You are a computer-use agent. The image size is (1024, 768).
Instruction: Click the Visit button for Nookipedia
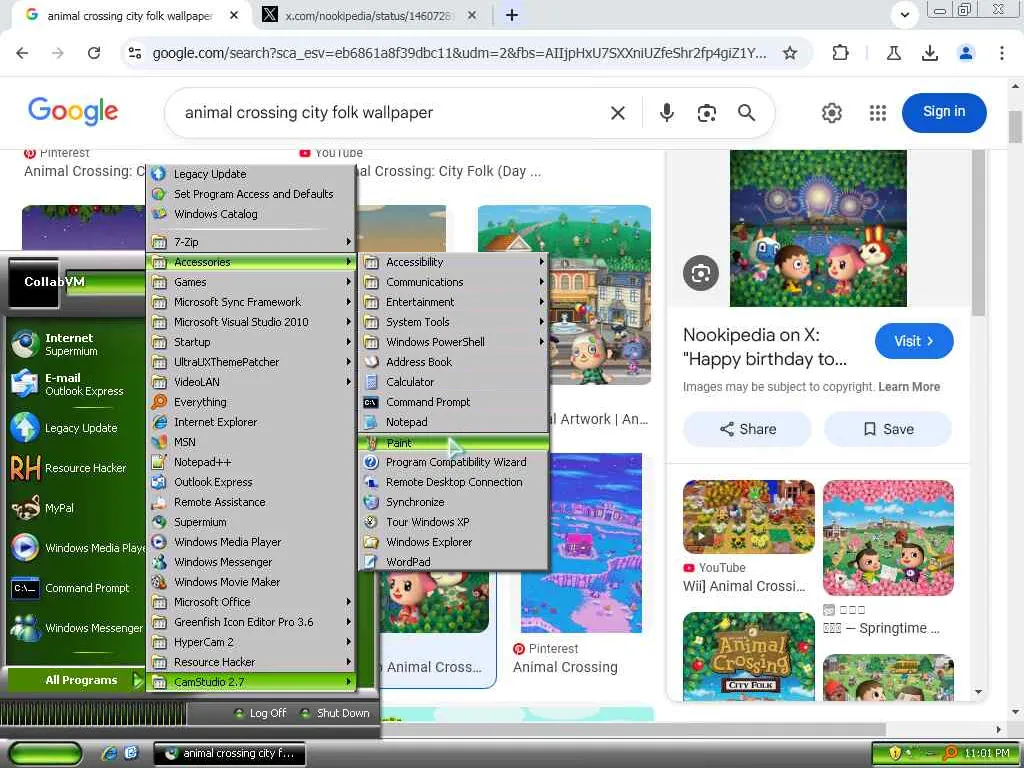914,341
